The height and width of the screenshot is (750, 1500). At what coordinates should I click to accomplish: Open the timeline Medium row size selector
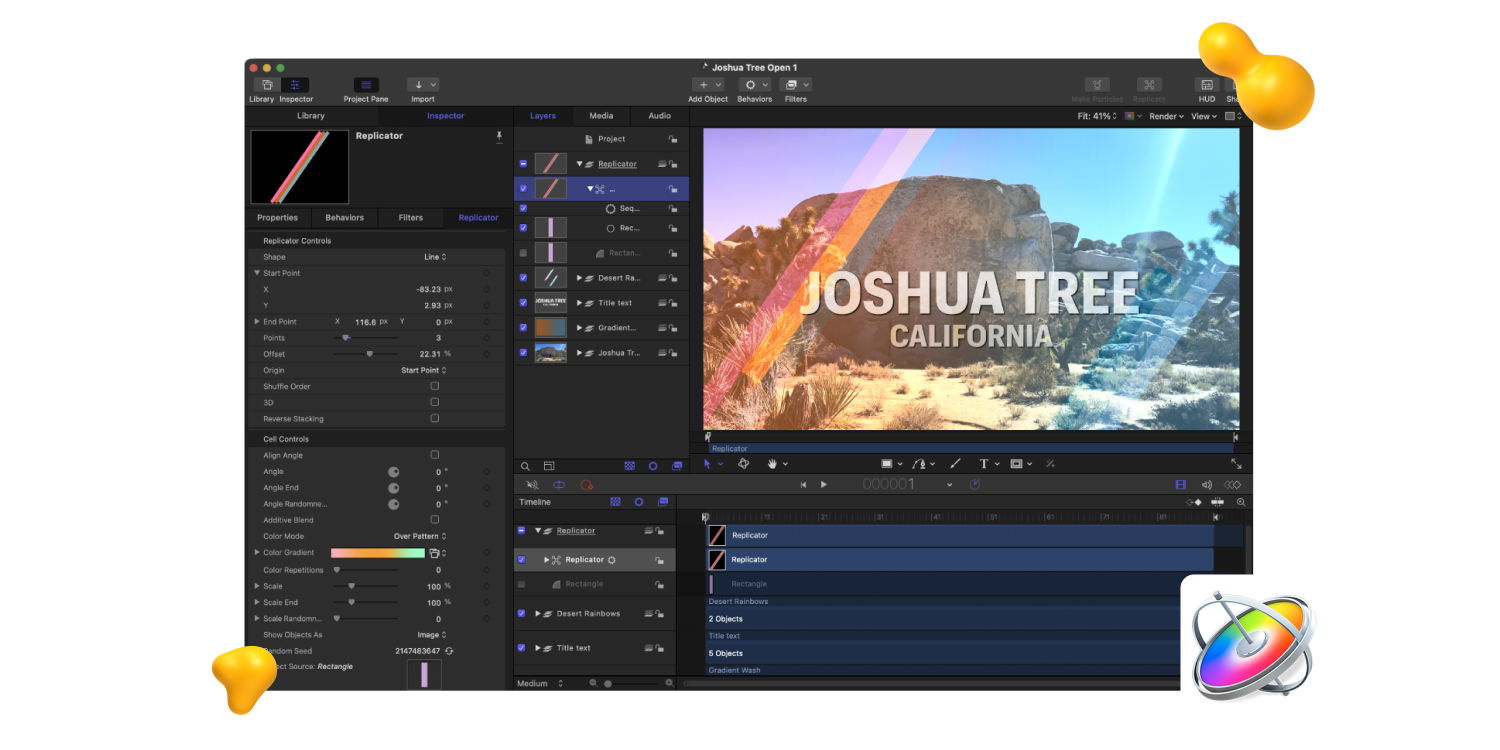[541, 683]
